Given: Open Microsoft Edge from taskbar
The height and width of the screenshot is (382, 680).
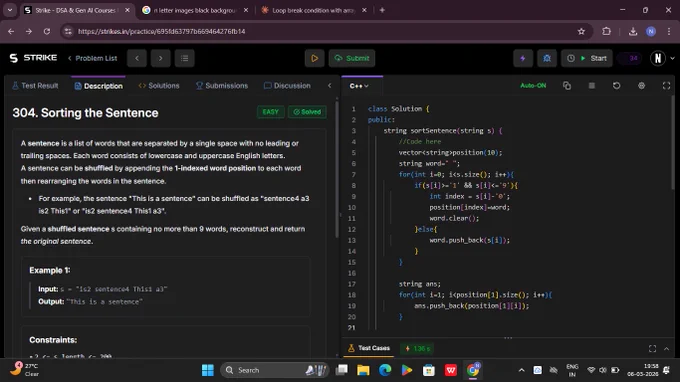Looking at the screenshot, I should [x=385, y=370].
